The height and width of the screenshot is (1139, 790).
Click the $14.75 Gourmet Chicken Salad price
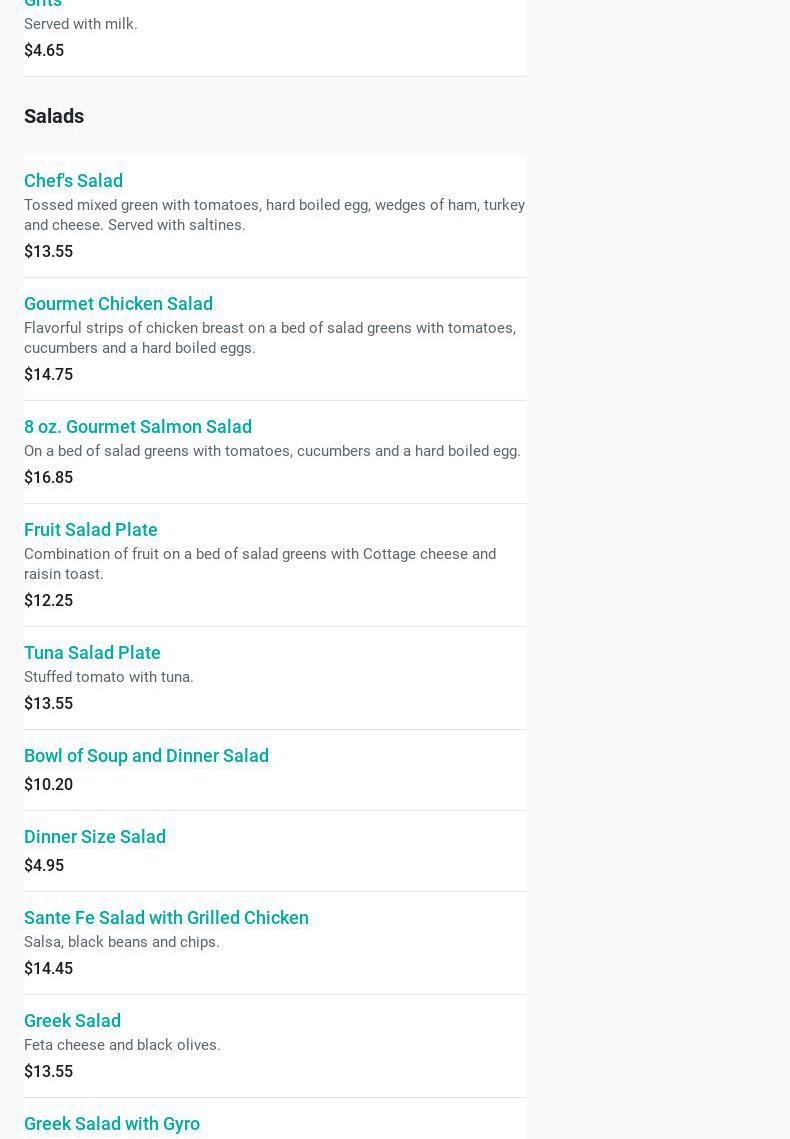[48, 374]
